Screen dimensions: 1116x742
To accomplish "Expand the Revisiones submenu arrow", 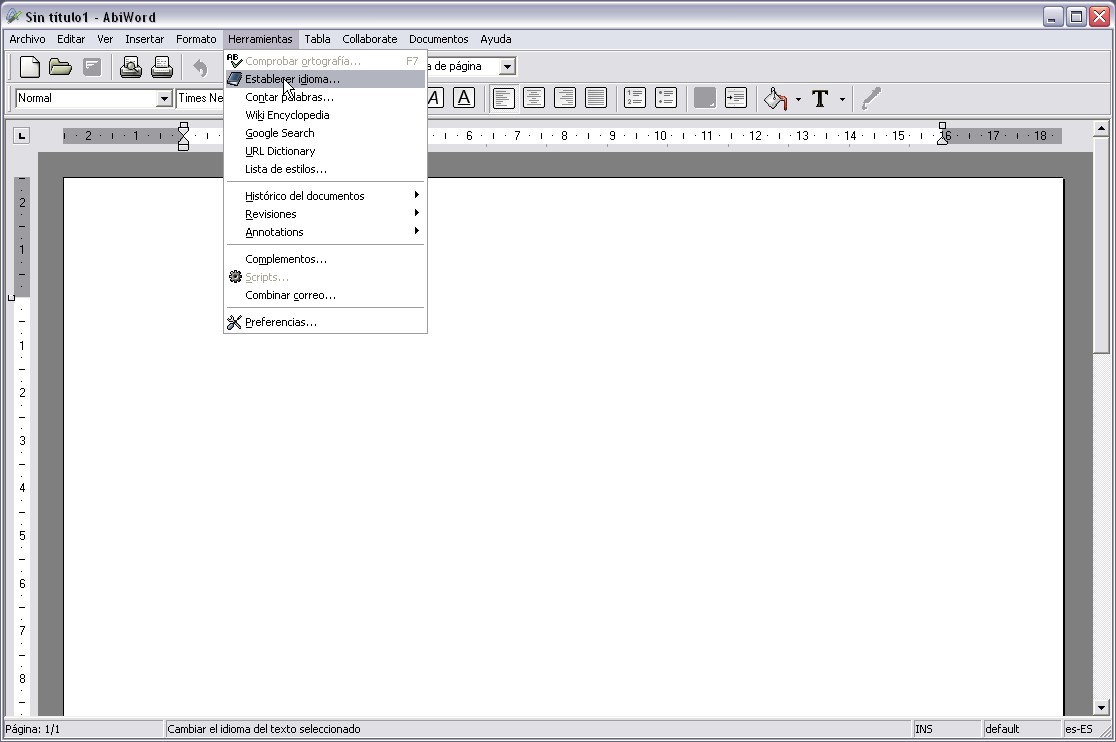I will tap(417, 213).
